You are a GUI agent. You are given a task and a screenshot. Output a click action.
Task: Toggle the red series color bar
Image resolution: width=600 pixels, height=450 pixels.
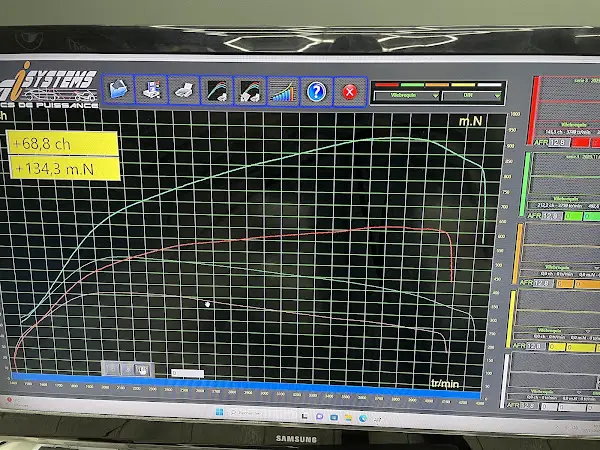(532, 111)
